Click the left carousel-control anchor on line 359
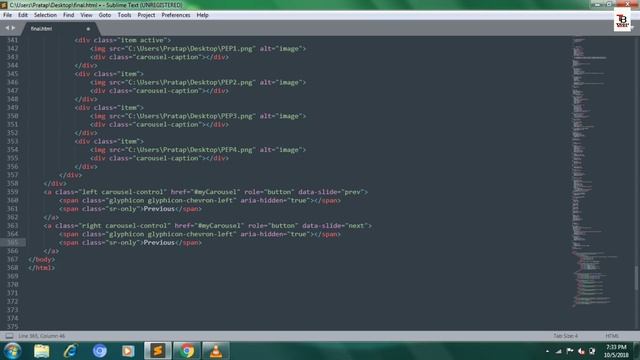640x360 pixels. point(206,192)
